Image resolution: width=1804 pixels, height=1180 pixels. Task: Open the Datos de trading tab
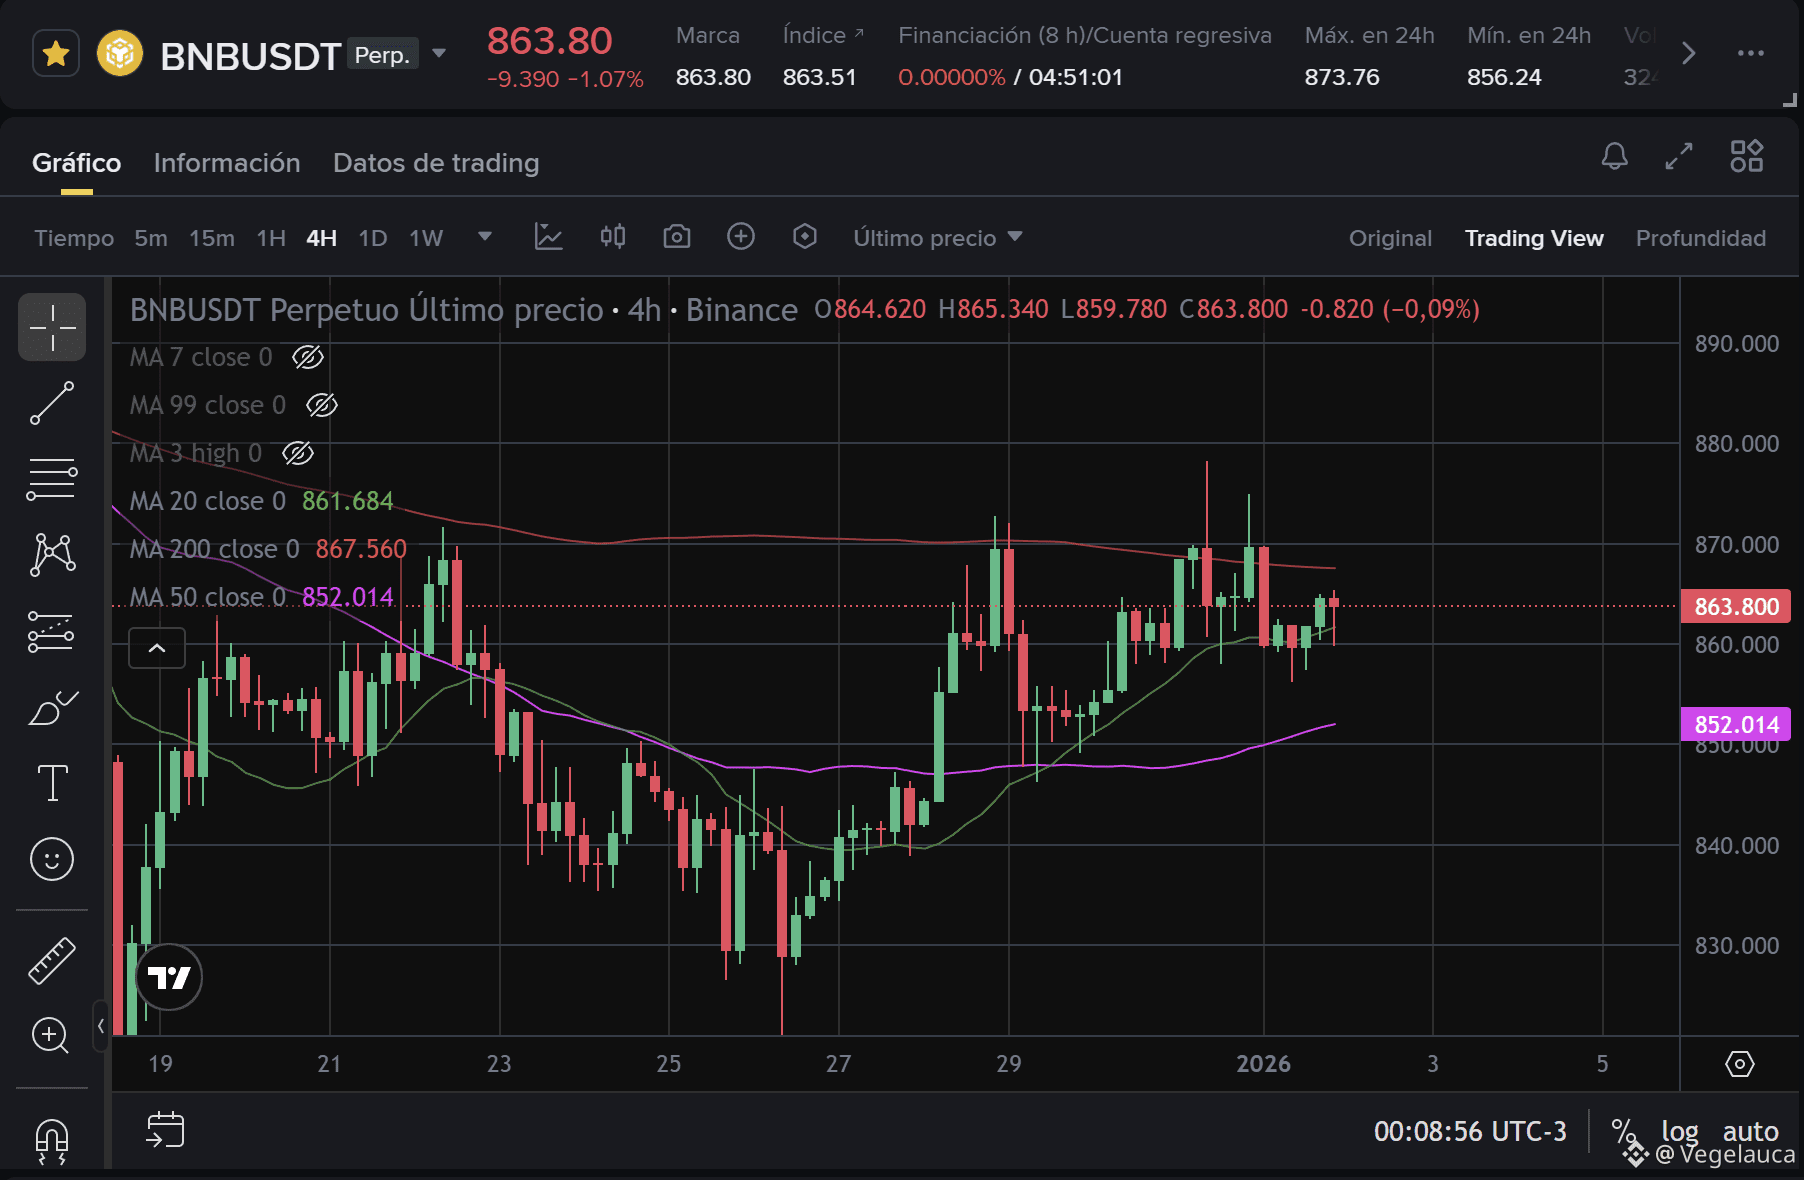pos(436,163)
